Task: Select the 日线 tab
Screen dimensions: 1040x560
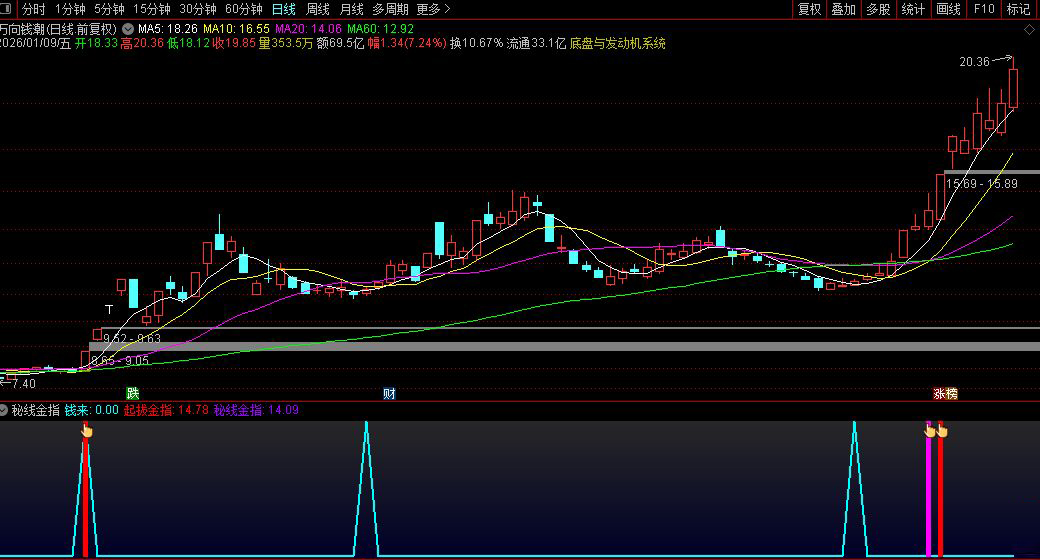Action: tap(284, 9)
